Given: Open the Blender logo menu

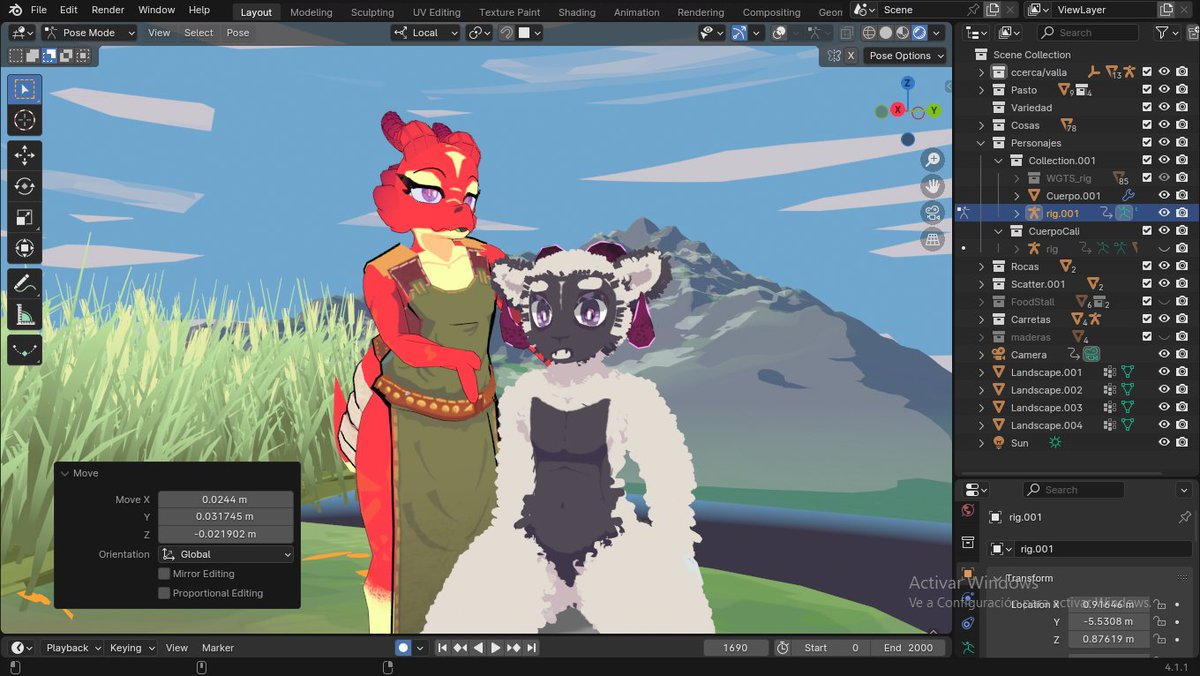Looking at the screenshot, I should tap(13, 10).
